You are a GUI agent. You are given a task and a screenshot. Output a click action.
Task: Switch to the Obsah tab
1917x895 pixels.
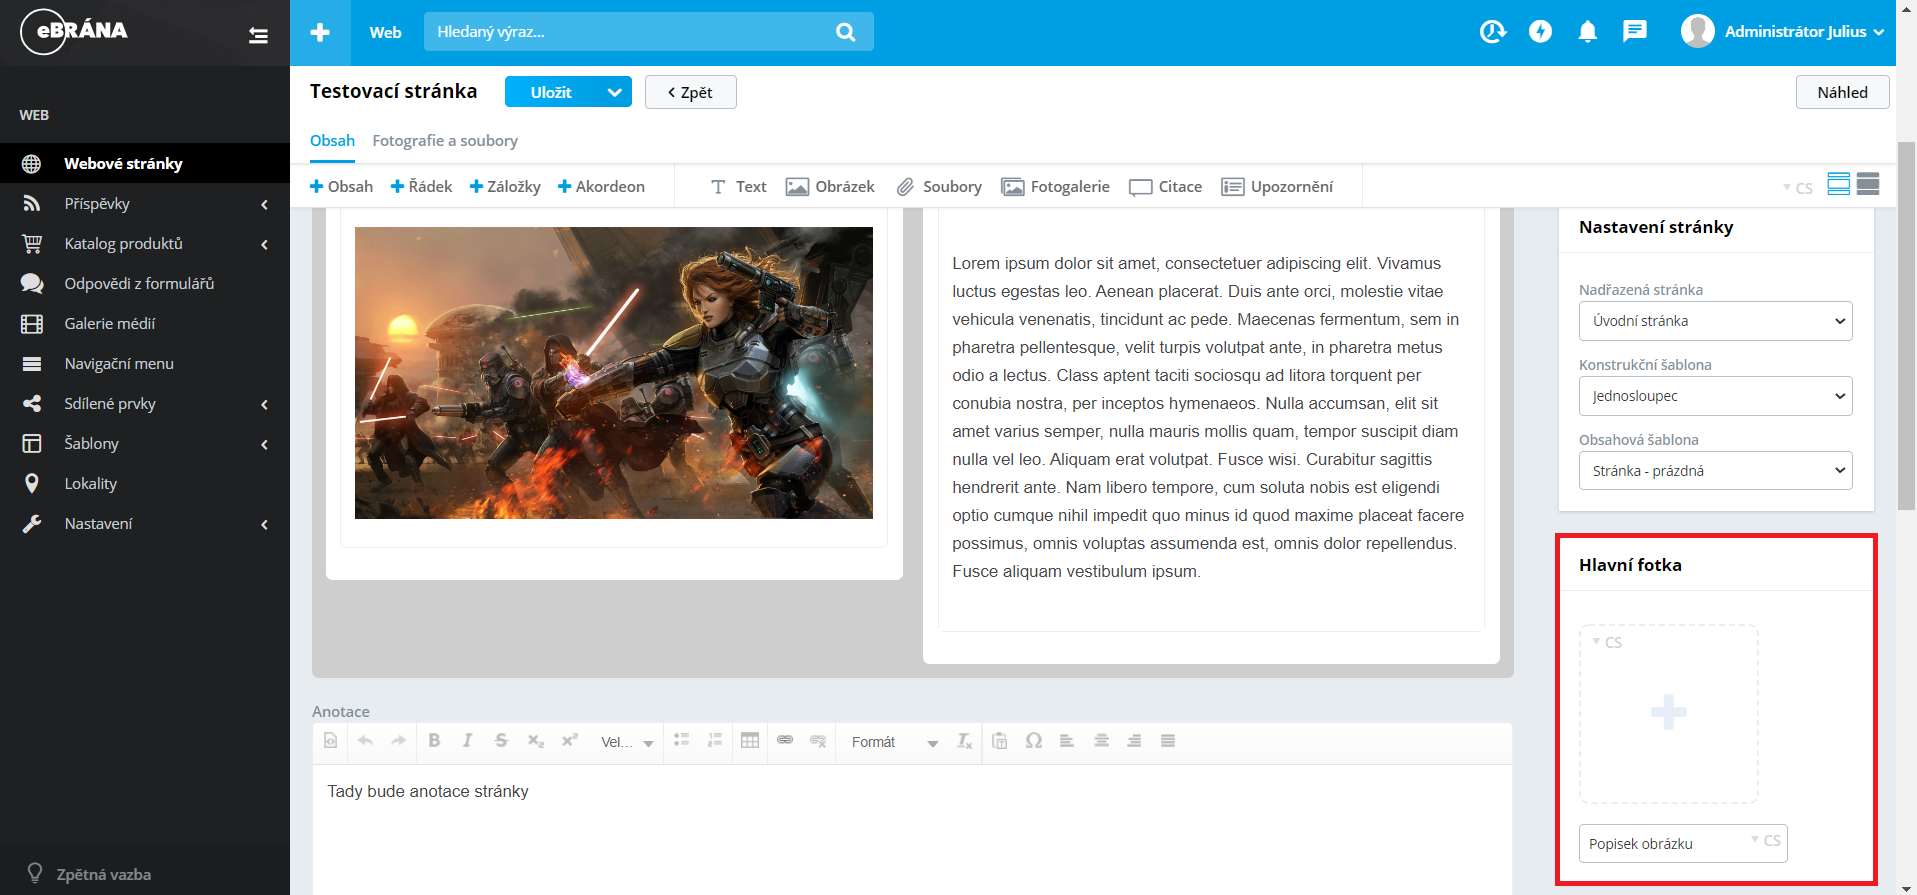(x=332, y=141)
